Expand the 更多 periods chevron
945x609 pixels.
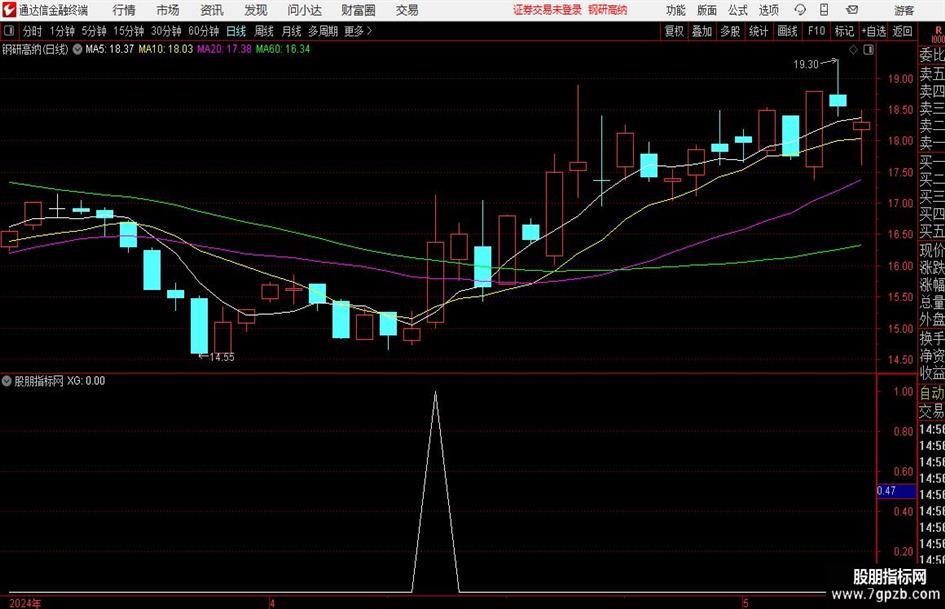coord(369,31)
